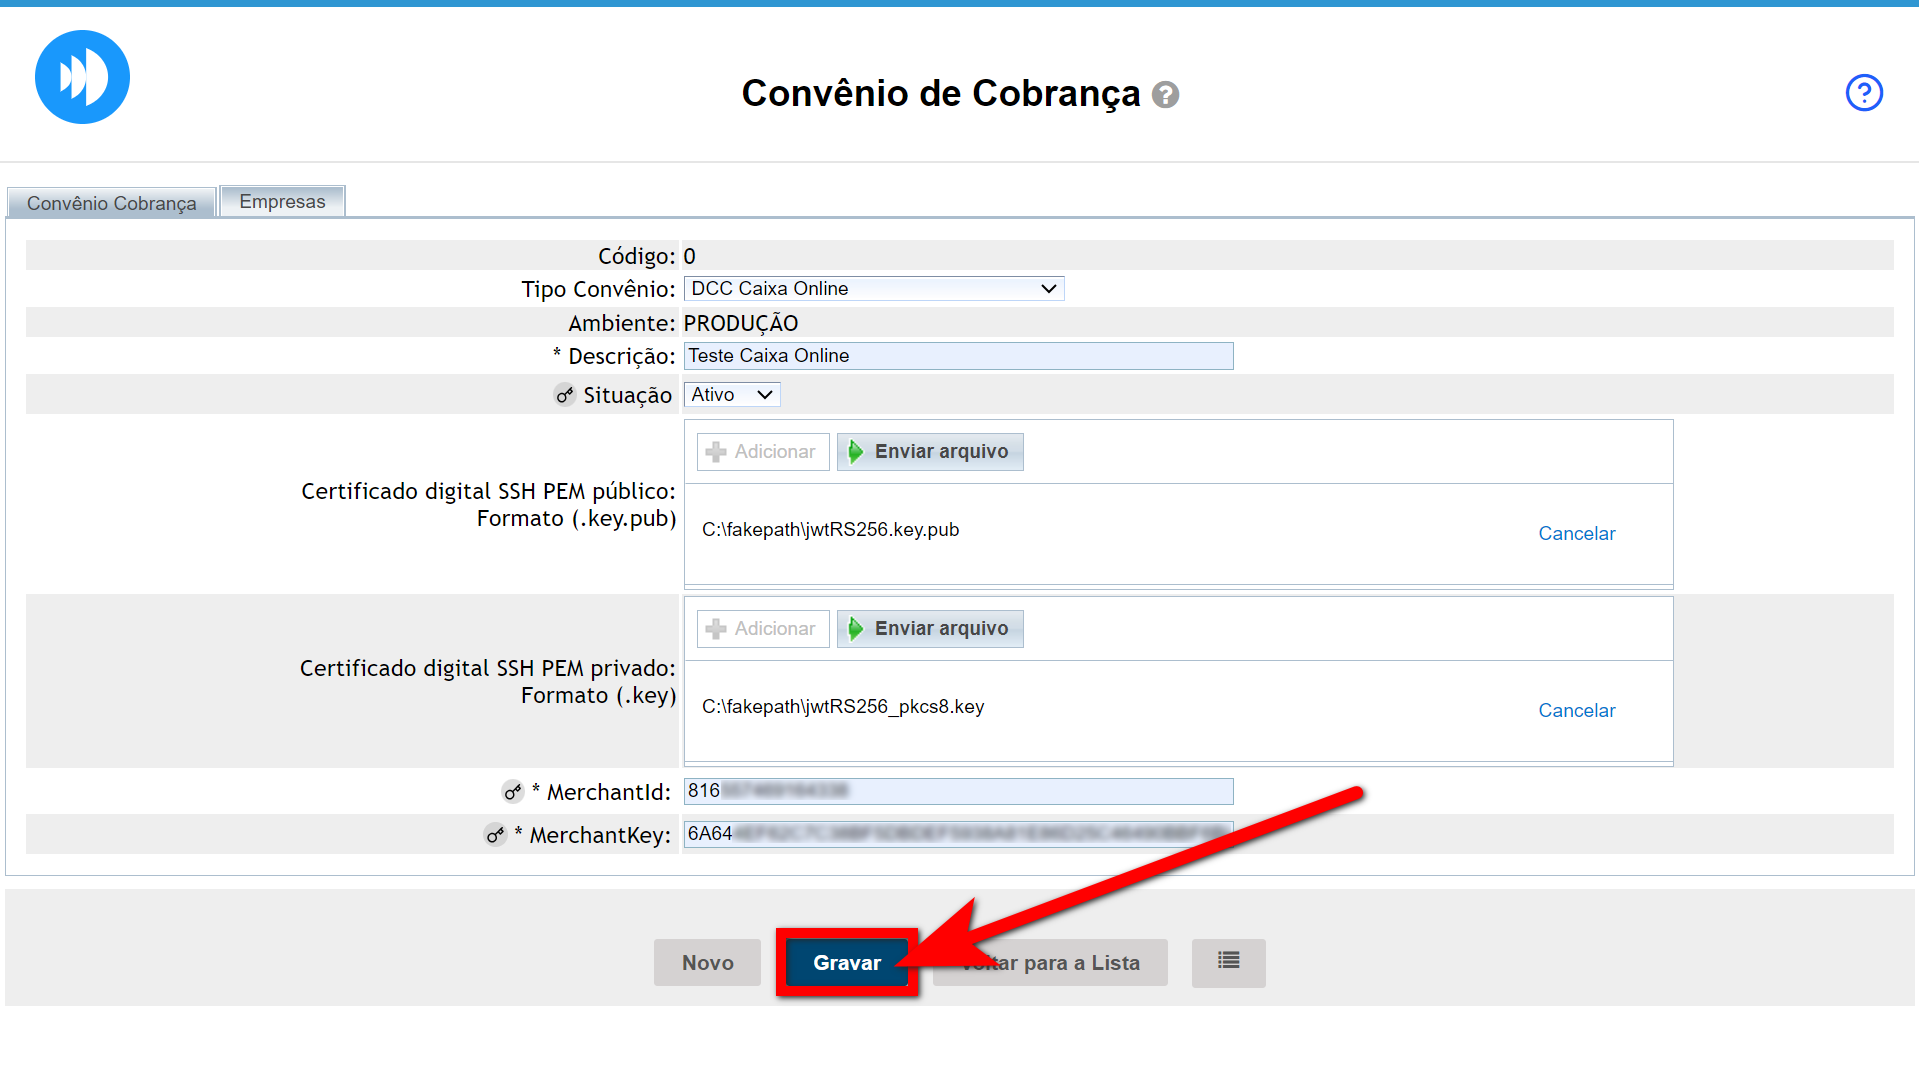Open the Tipo Convênio dropdown
The height and width of the screenshot is (1079, 1919).
[874, 289]
